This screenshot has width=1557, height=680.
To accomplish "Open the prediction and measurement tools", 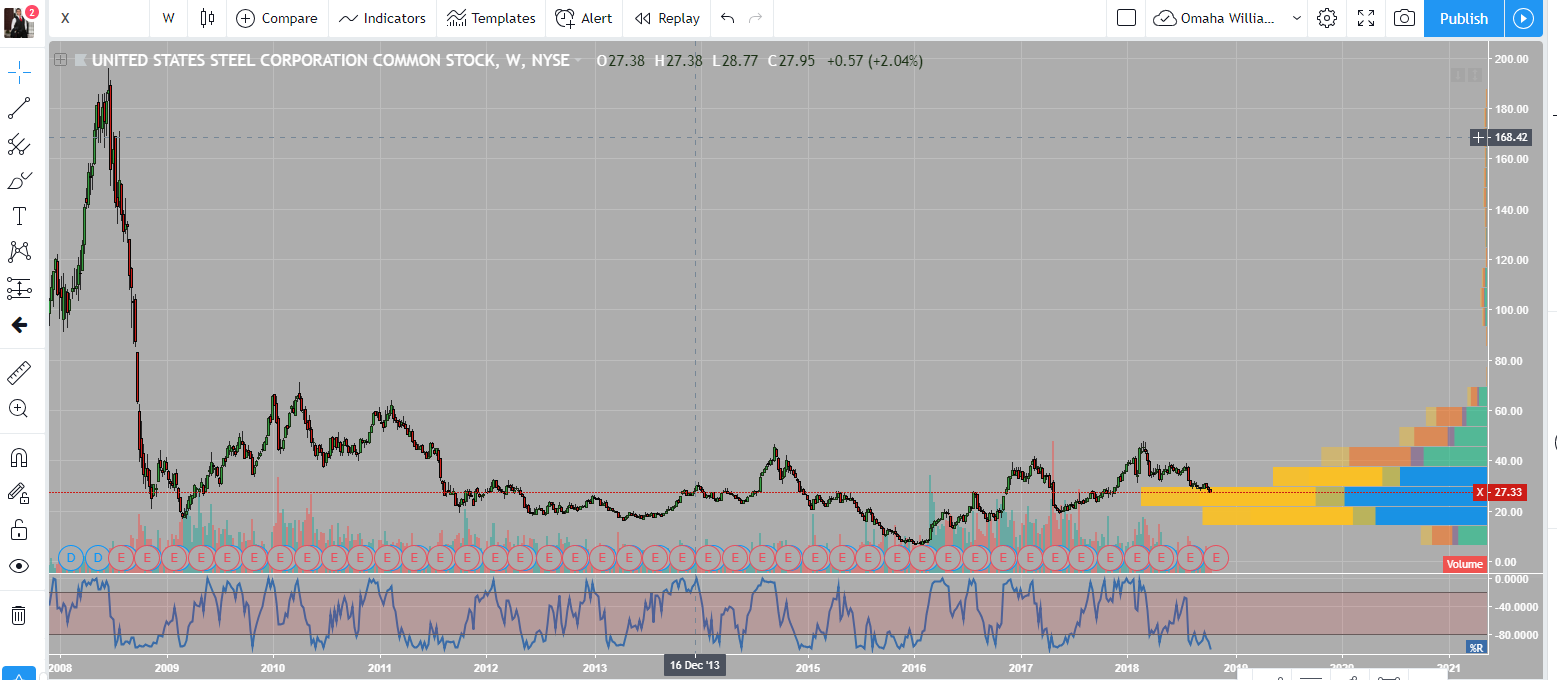I will (x=19, y=289).
